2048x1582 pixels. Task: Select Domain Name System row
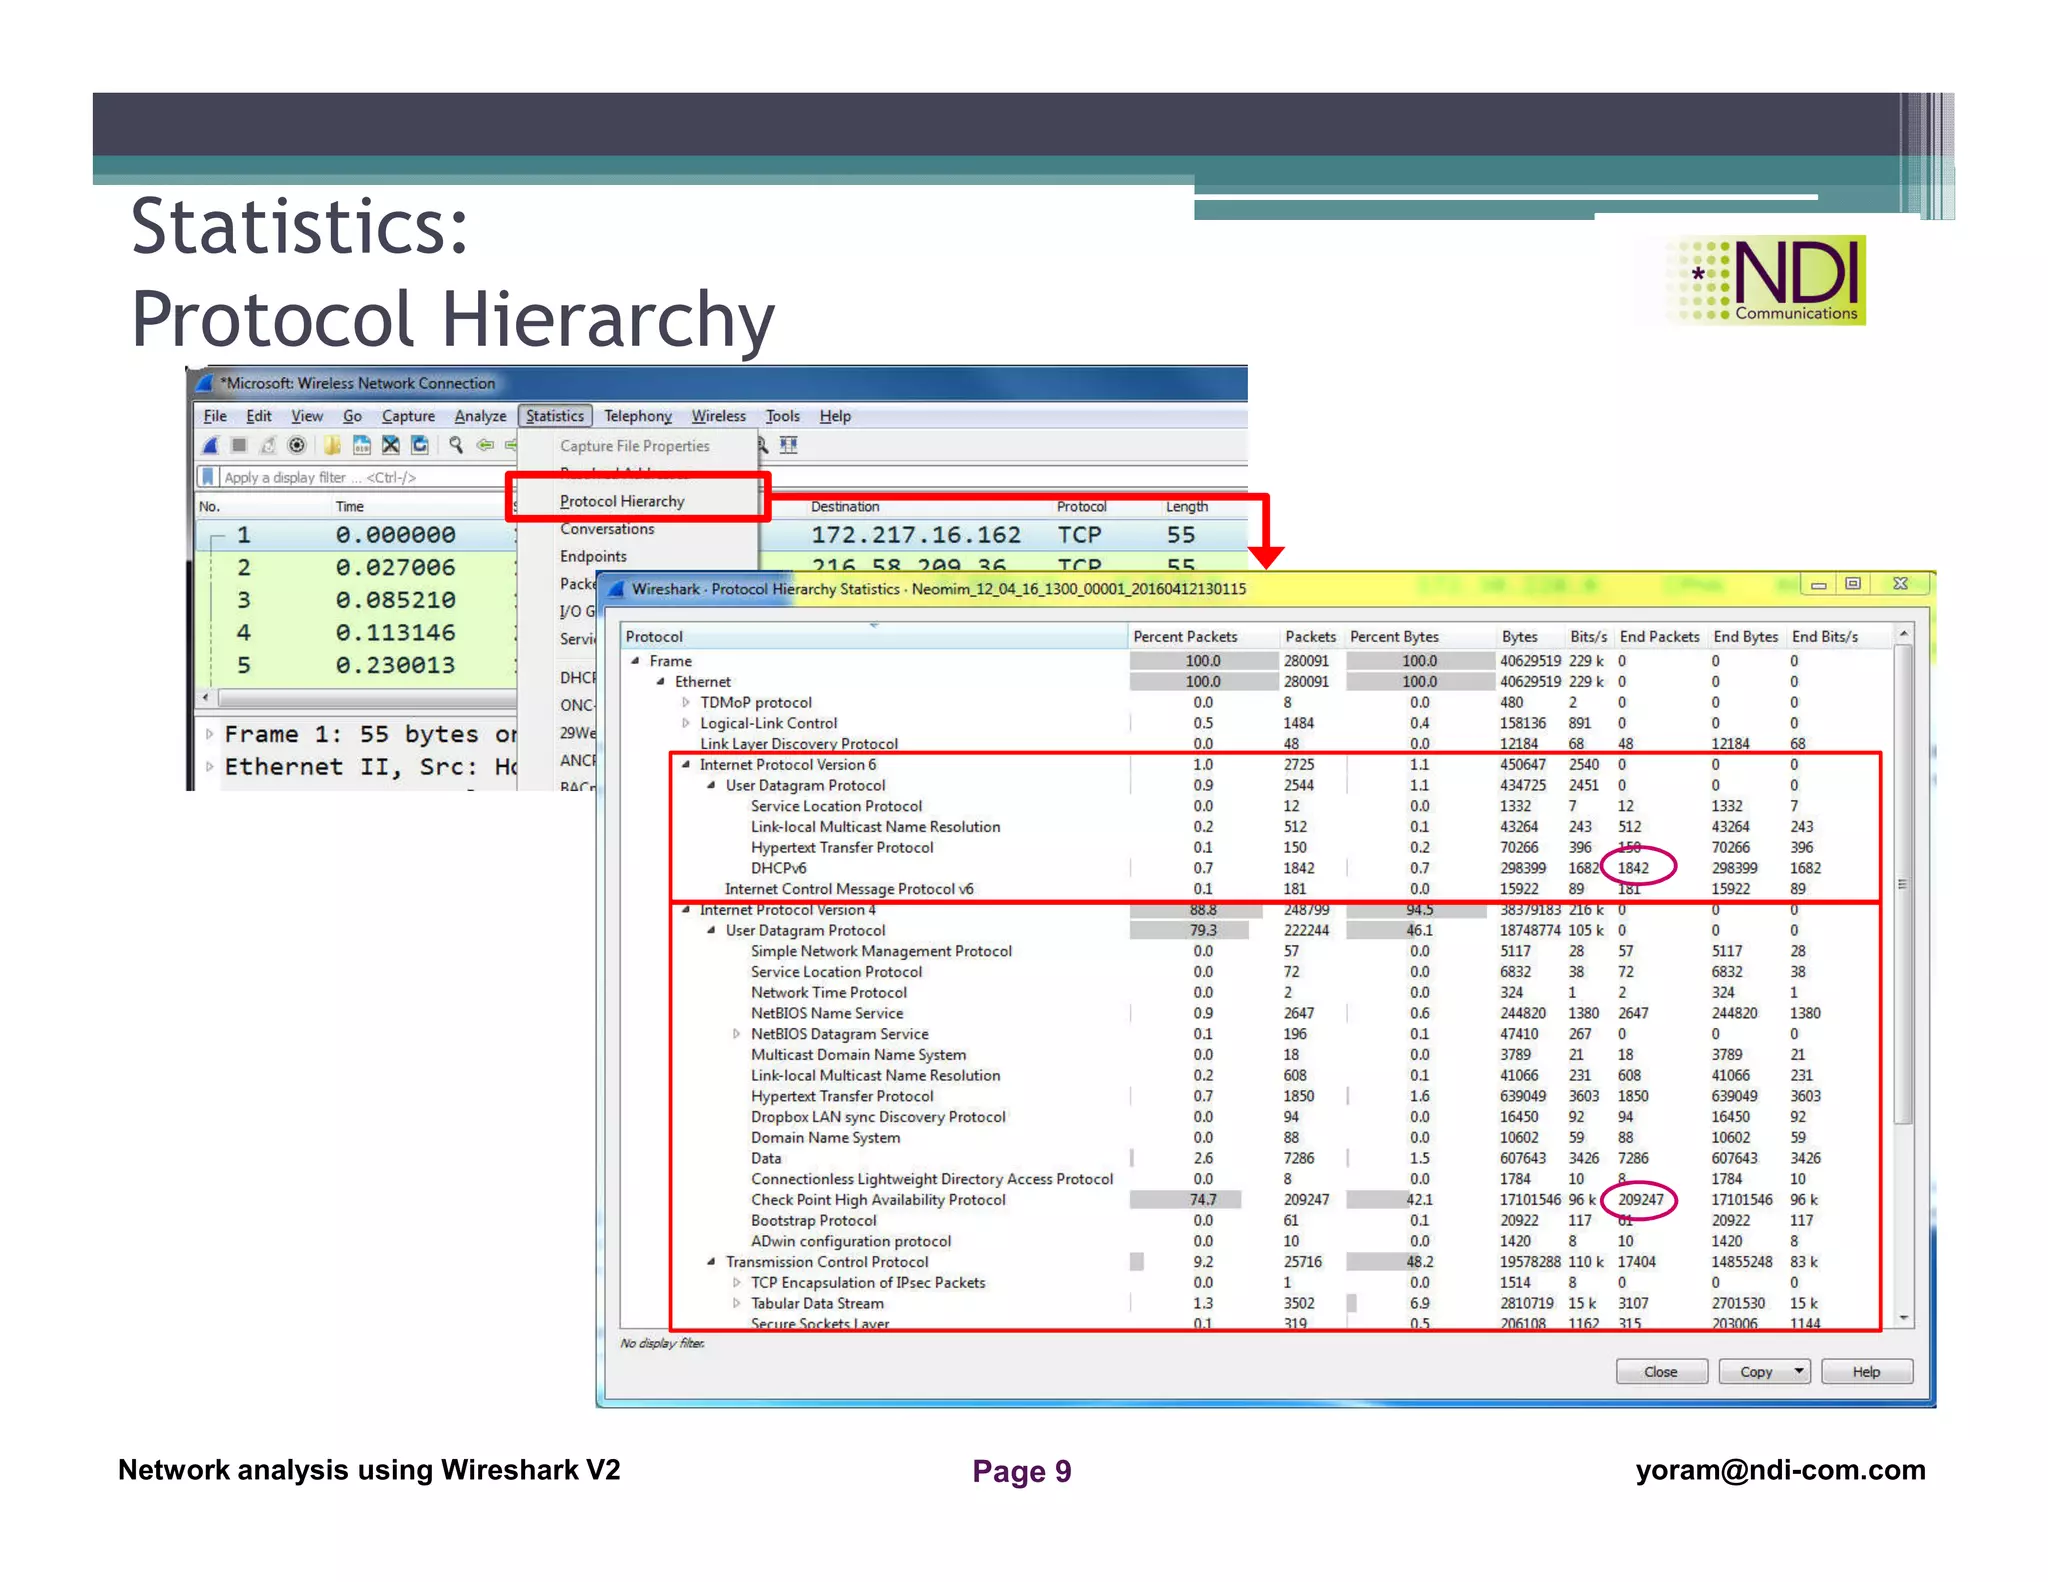coord(1256,1137)
